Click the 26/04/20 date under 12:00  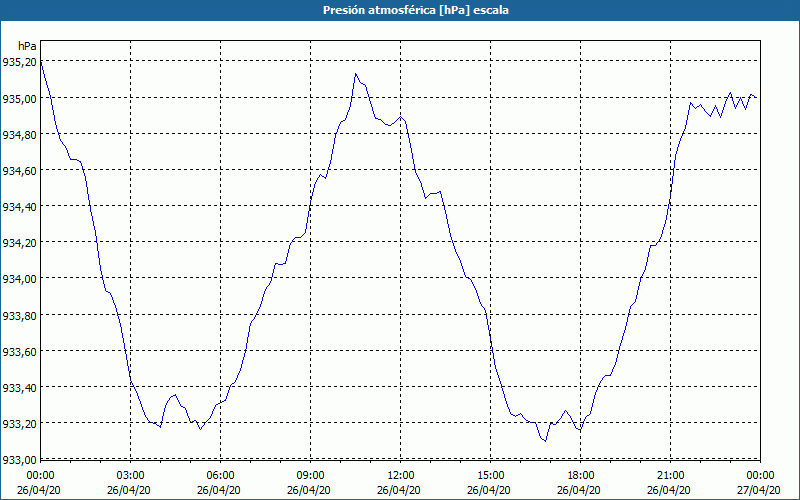(x=399, y=490)
